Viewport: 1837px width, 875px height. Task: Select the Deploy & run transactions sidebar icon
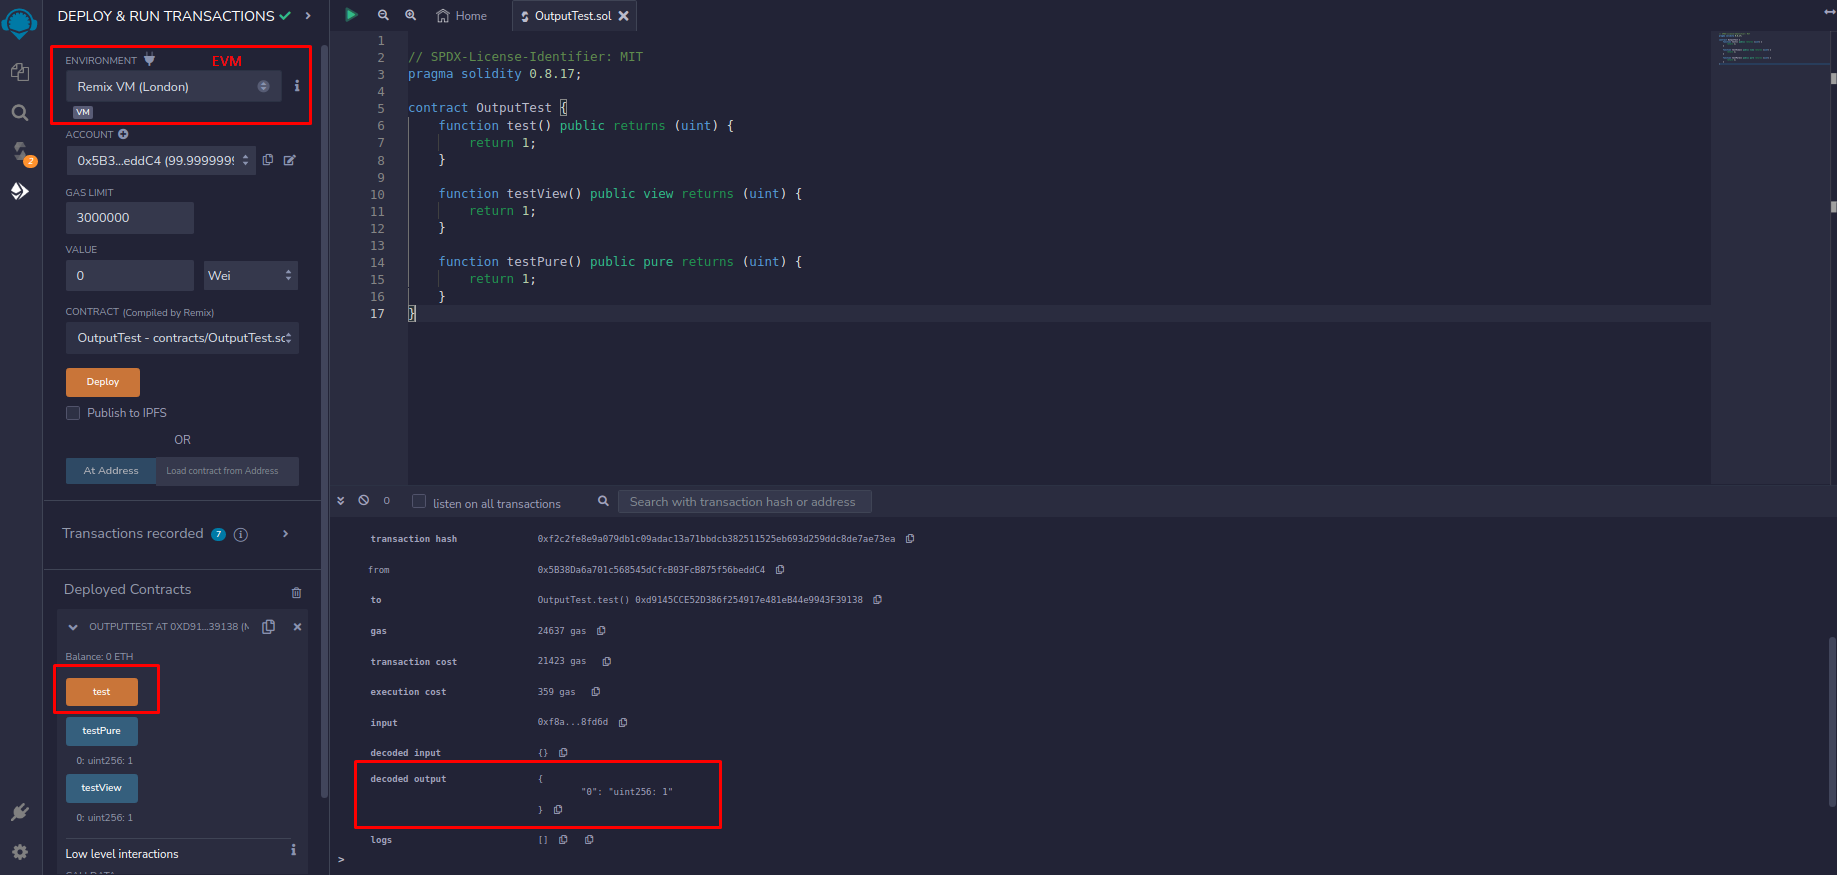coord(19,191)
